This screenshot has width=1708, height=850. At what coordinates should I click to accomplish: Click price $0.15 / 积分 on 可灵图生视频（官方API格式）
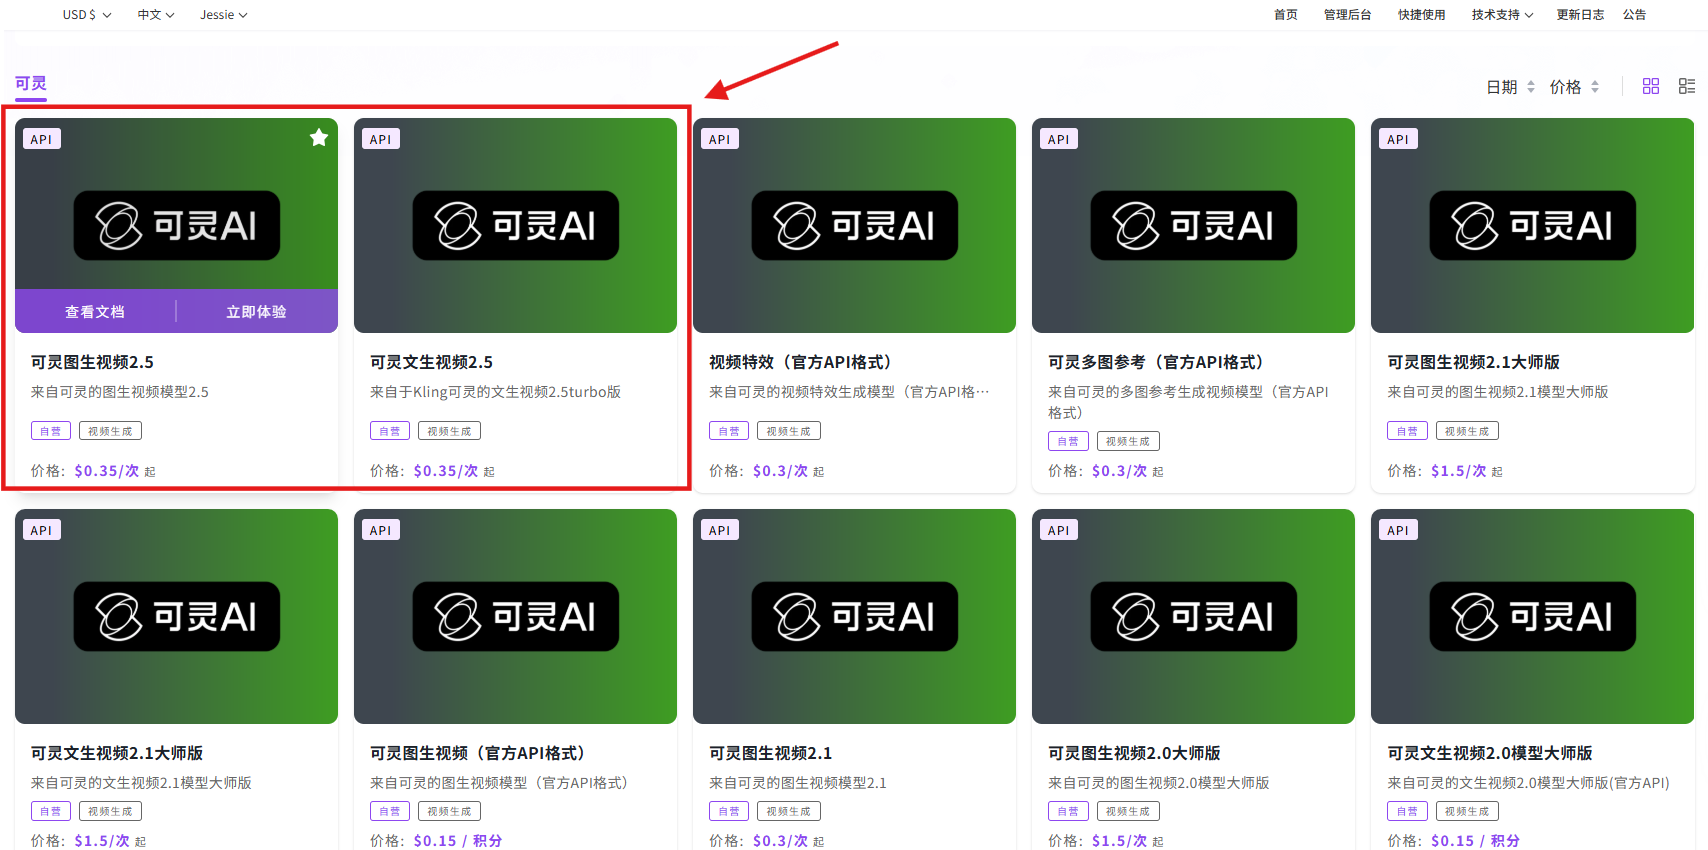pyautogui.click(x=457, y=841)
